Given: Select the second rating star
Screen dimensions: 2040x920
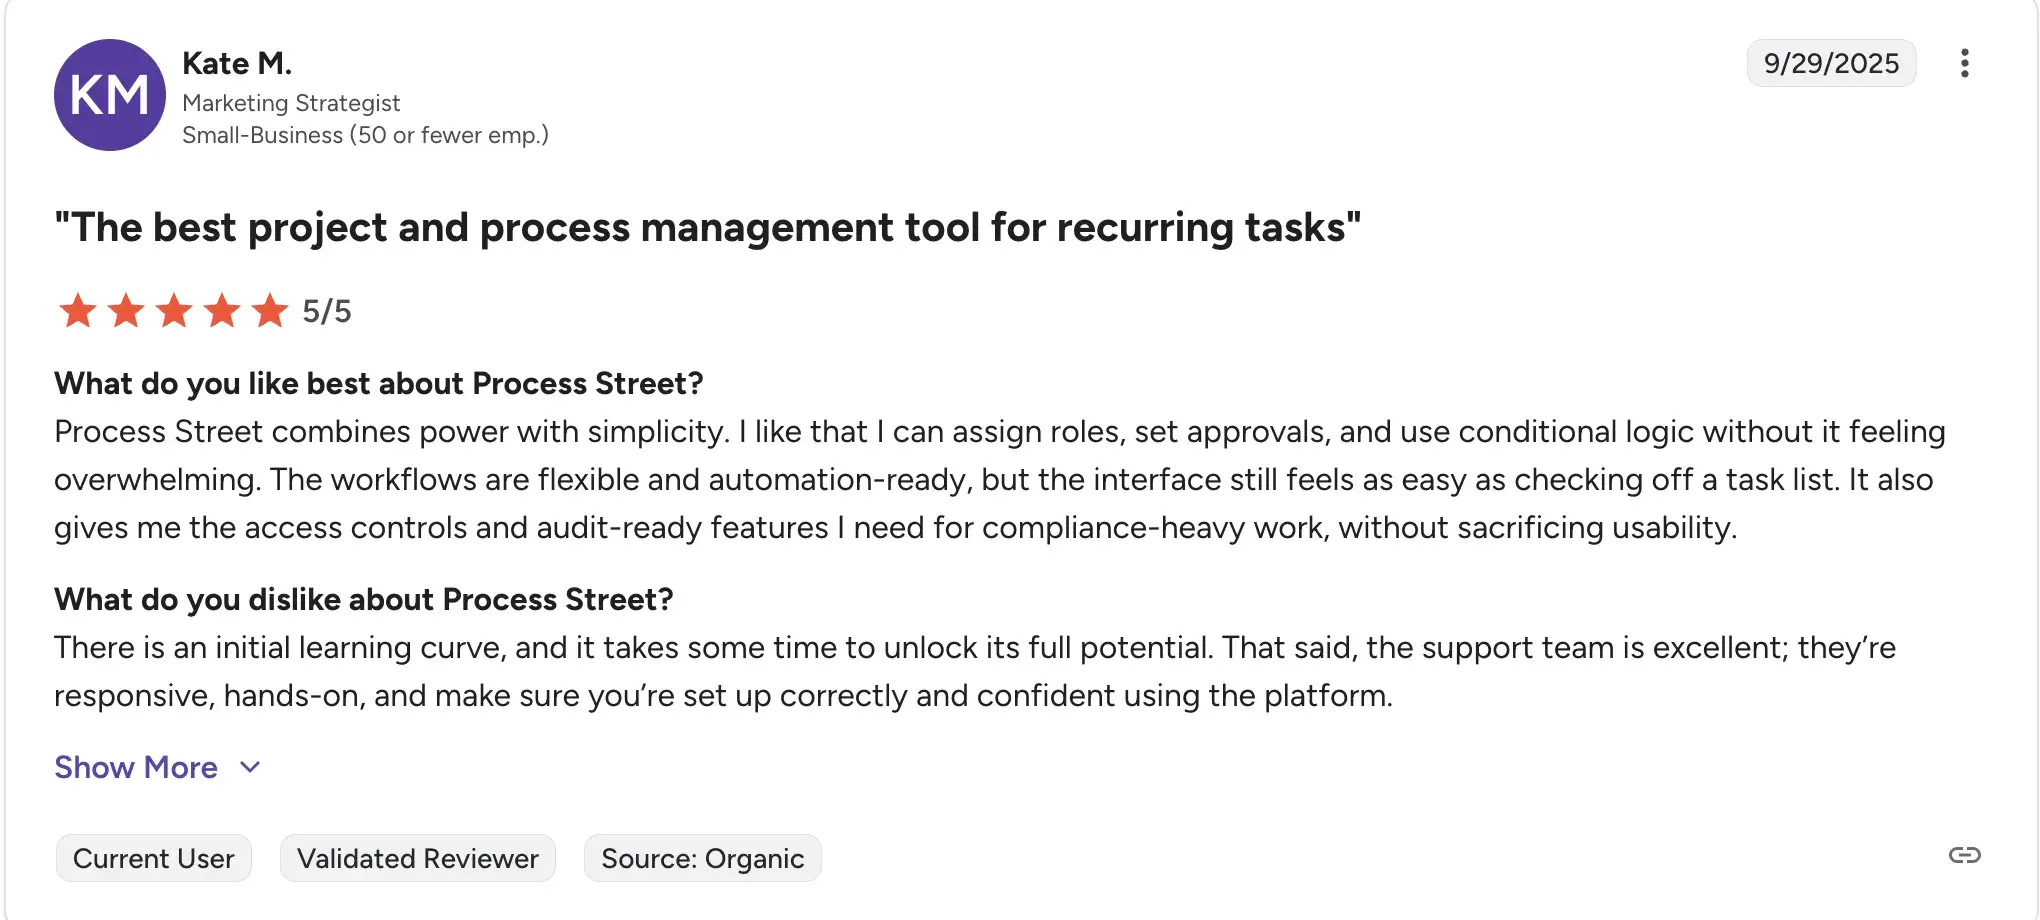Looking at the screenshot, I should (x=126, y=311).
